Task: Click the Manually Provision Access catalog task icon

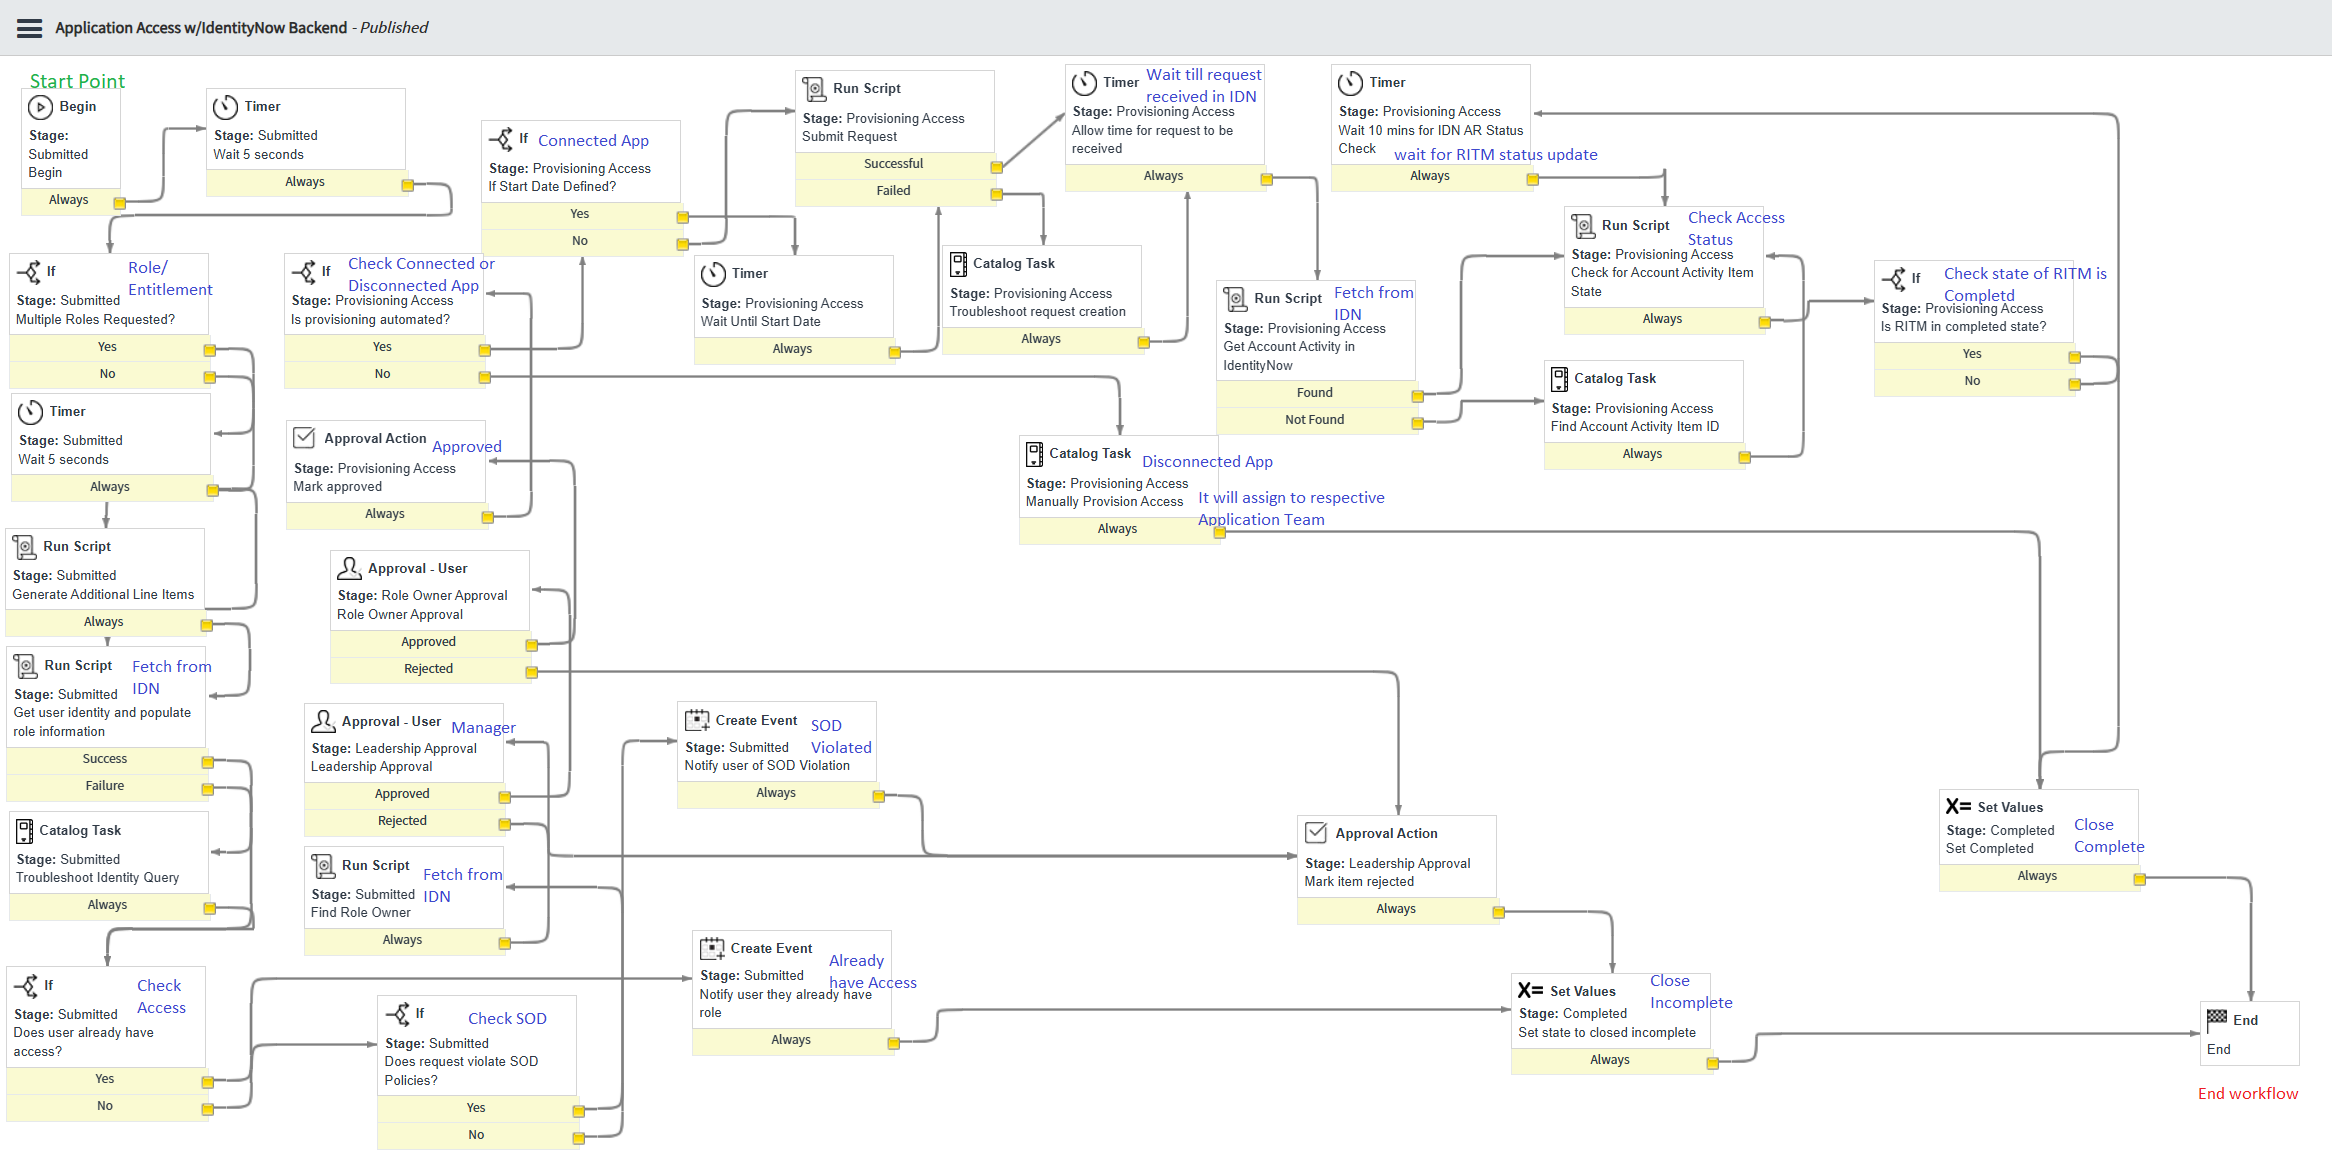Action: [1034, 454]
